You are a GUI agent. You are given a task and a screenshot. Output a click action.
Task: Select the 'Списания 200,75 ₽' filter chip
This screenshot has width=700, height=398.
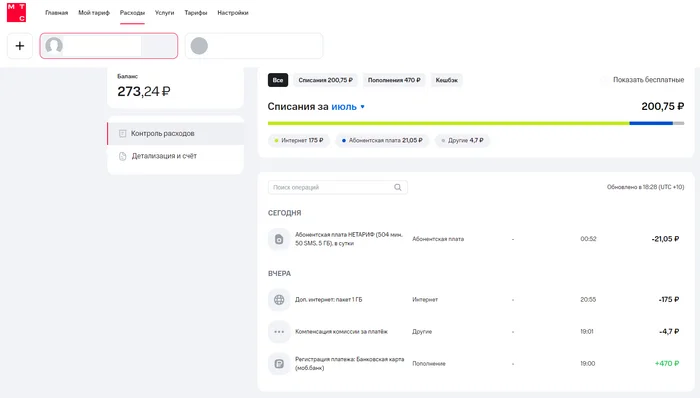click(x=325, y=80)
